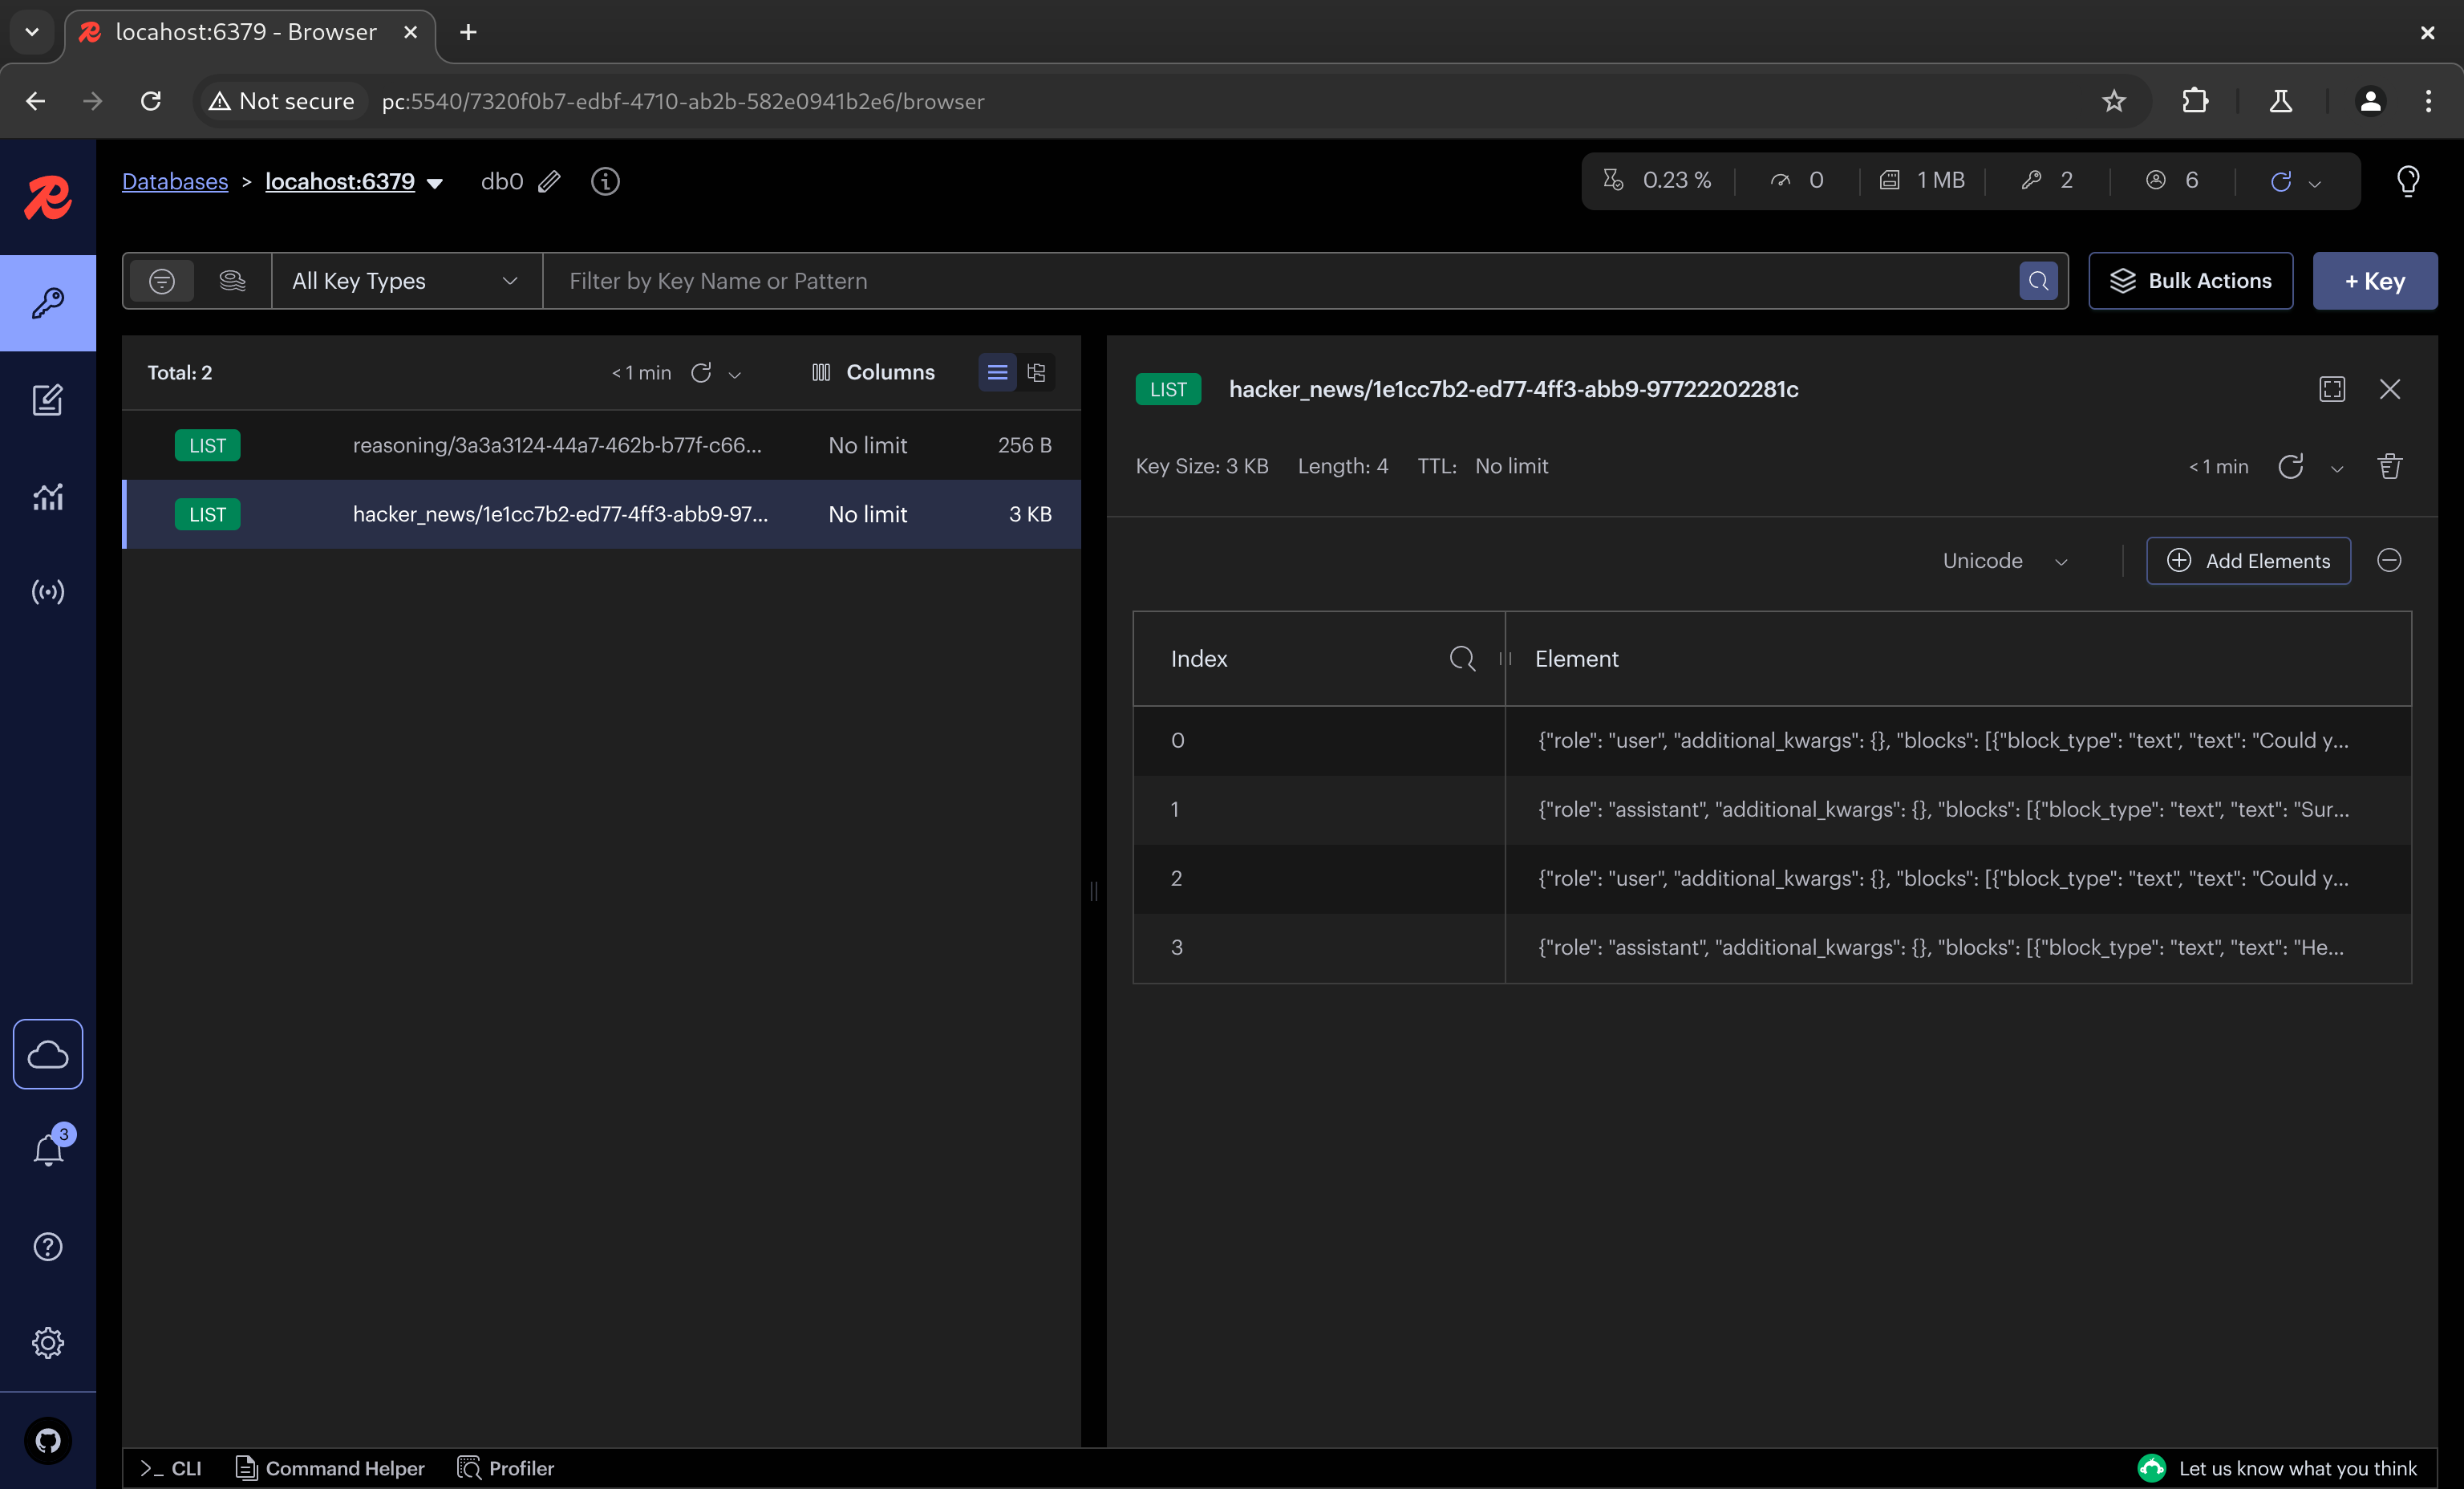Open the Chrome Labs flask icon

point(2281,101)
